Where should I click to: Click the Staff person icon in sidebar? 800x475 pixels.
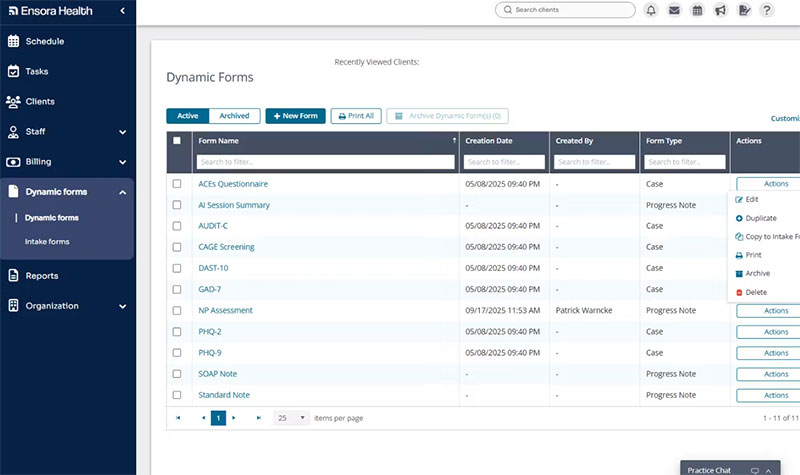[13, 132]
